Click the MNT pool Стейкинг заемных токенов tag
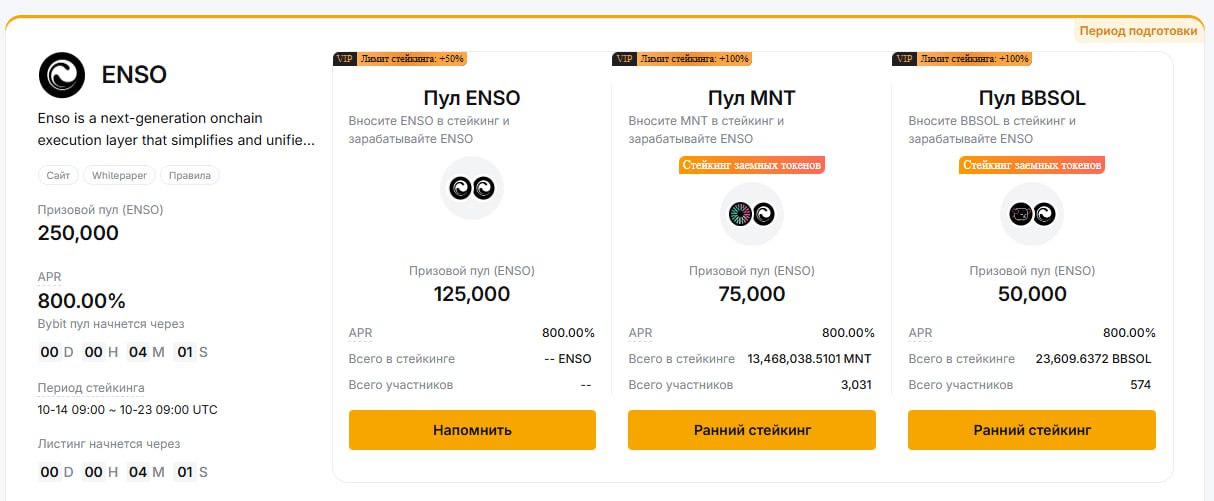The image size is (1214, 501). coord(752,165)
